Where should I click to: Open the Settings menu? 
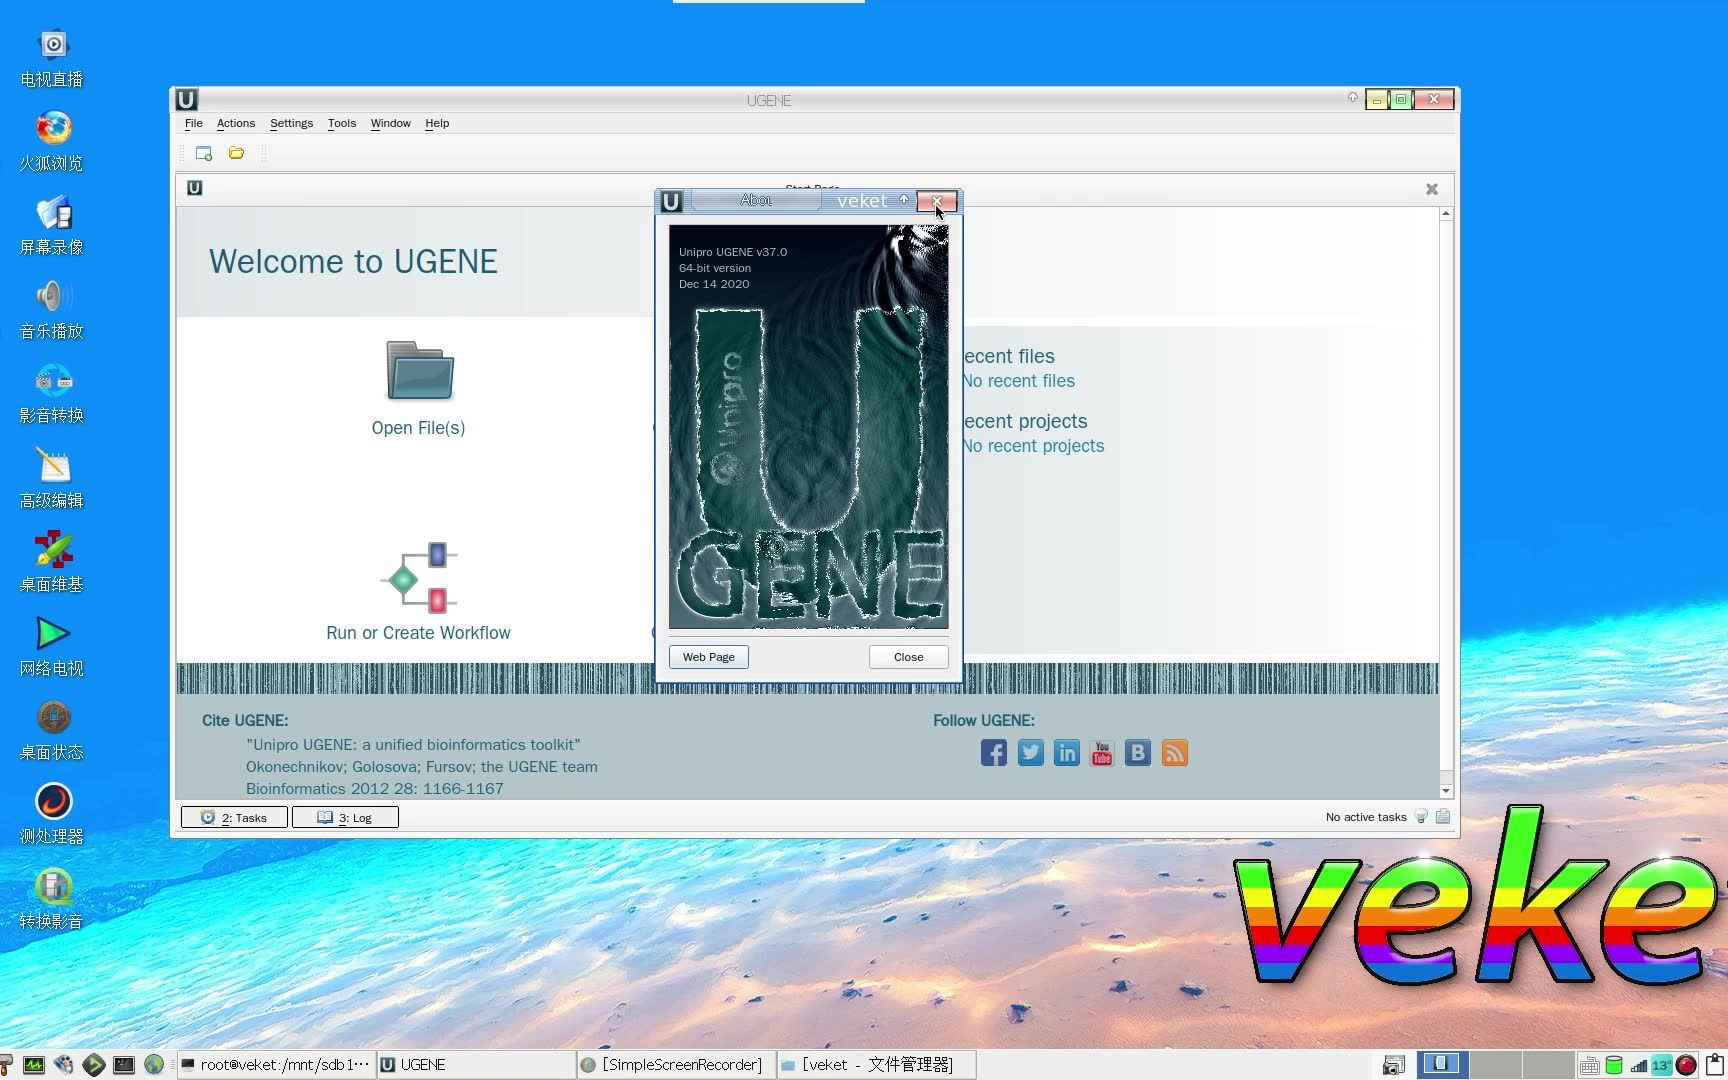tap(291, 123)
